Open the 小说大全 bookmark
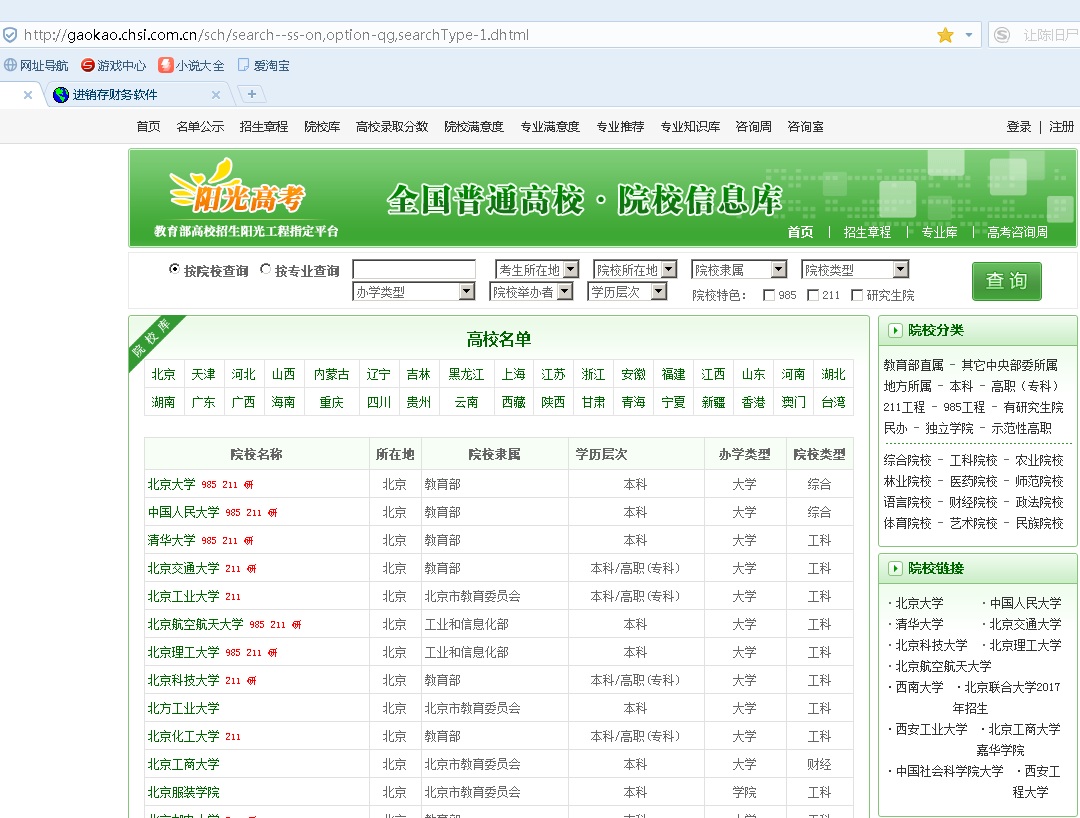1080x818 pixels. tap(191, 66)
